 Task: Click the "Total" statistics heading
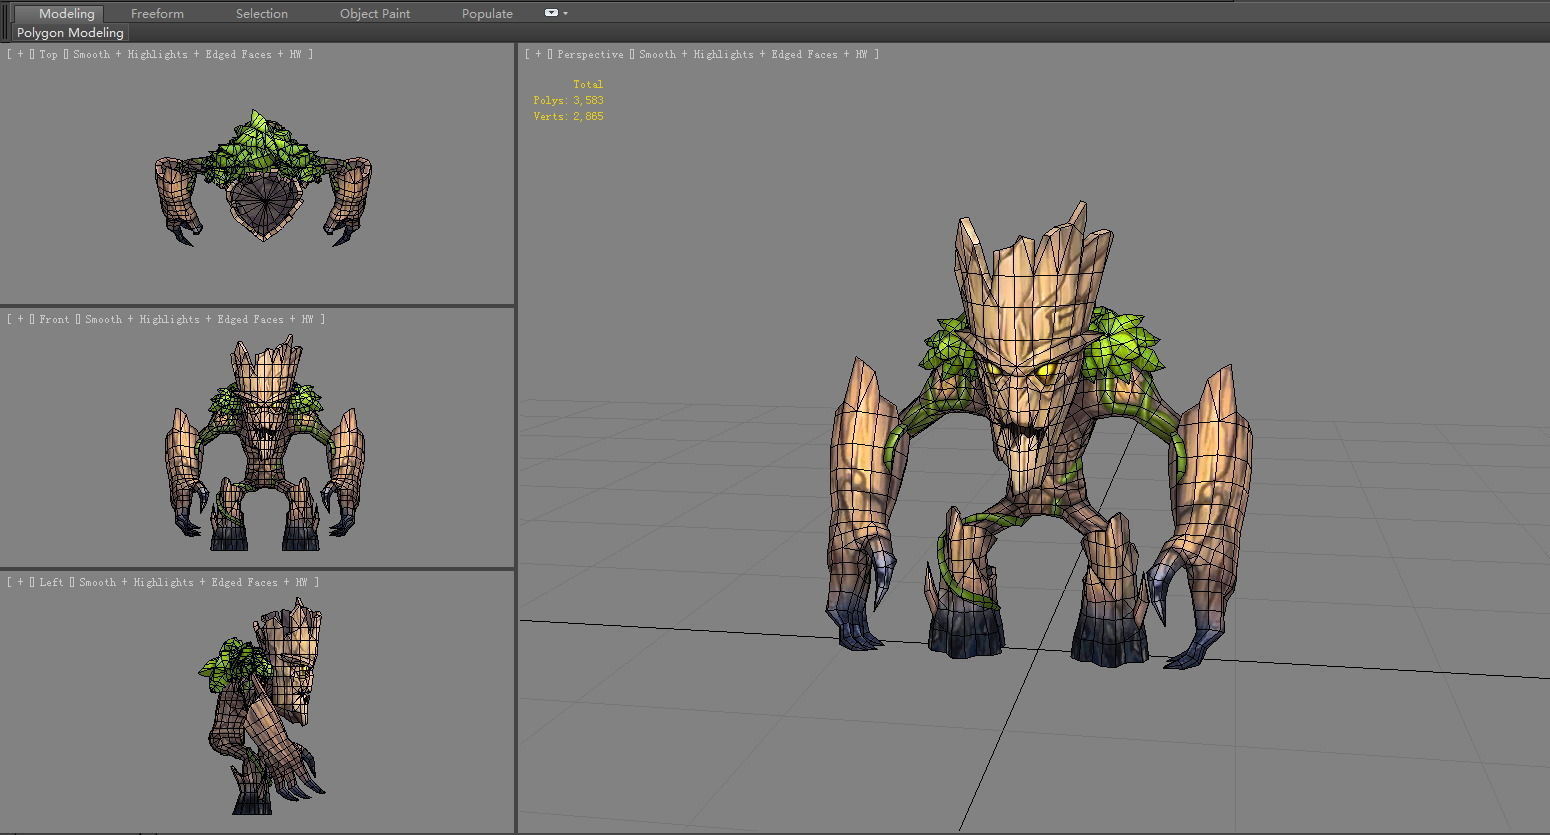pos(588,84)
